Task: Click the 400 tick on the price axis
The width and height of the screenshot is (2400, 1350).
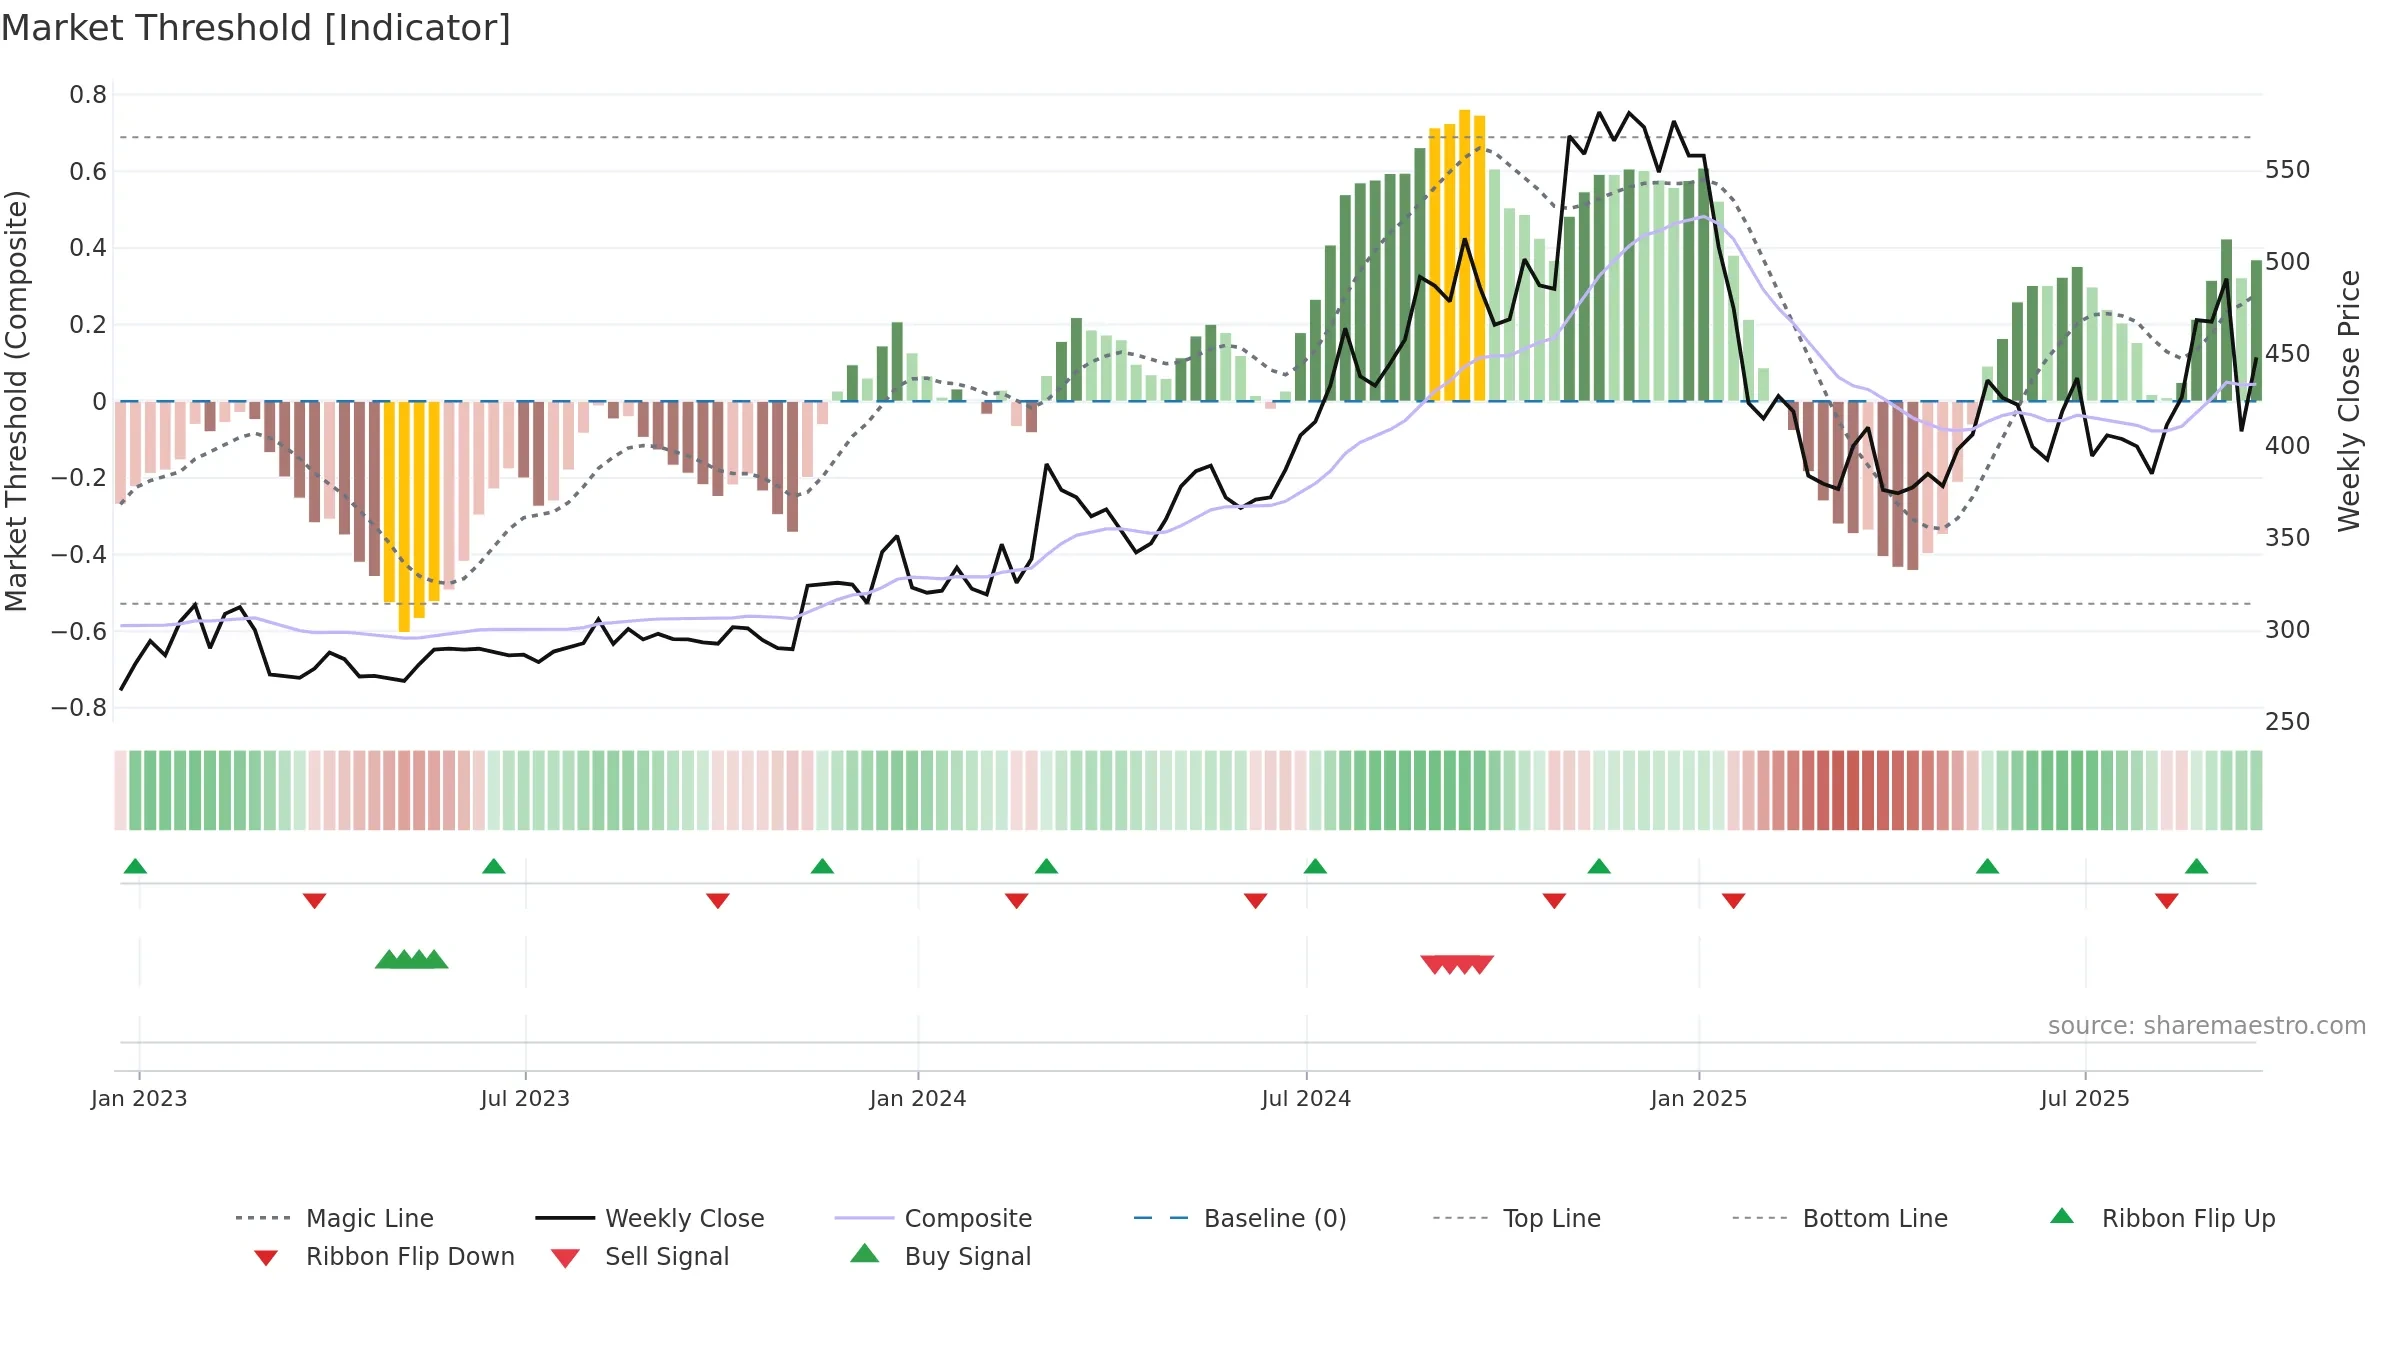Action: 2288,446
